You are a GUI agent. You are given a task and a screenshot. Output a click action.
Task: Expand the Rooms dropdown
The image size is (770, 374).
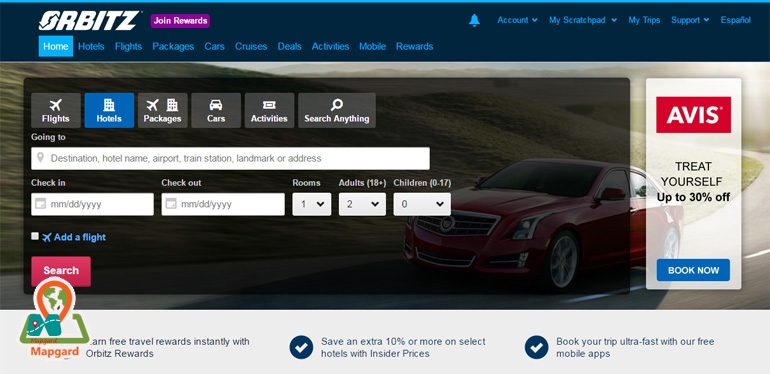(312, 204)
